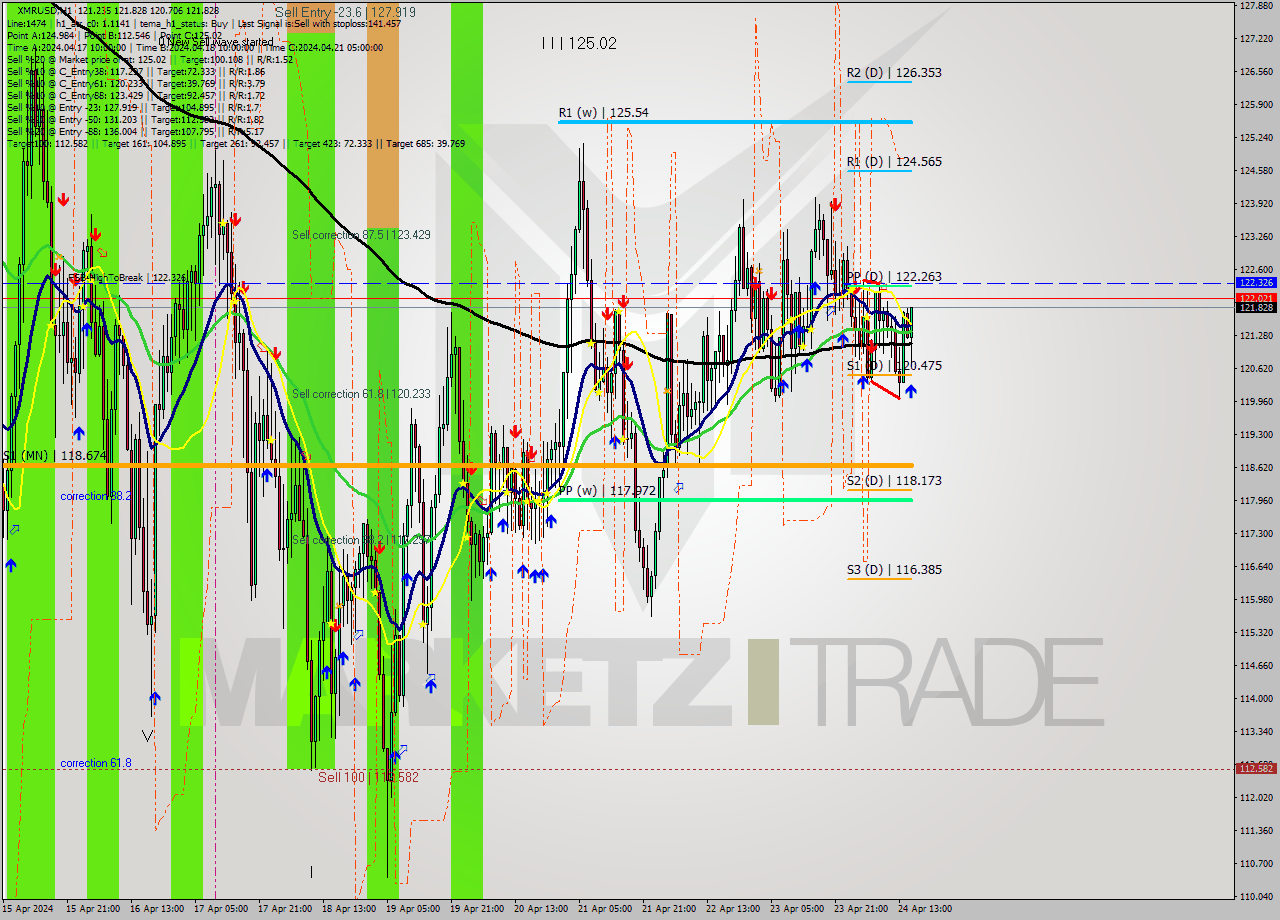Click the 125.240 value on price scale
1280x920 pixels.
[x=1257, y=138]
